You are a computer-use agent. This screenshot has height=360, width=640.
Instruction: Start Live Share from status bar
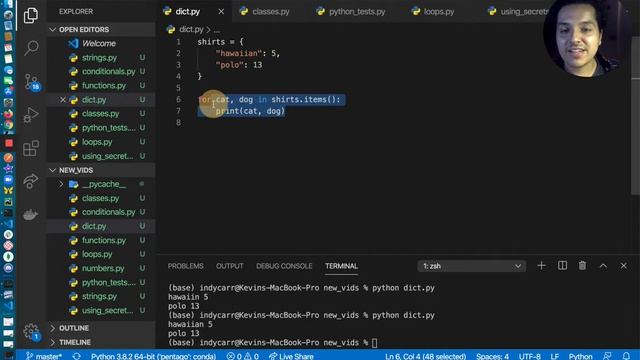[x=291, y=356]
